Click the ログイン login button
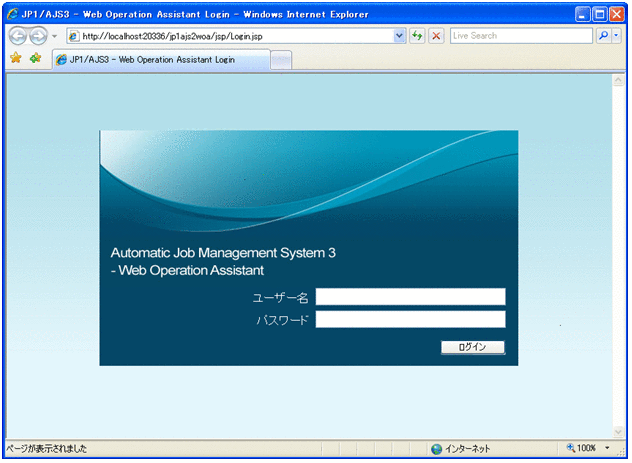Screen dimensions: 632x463 (x=472, y=347)
